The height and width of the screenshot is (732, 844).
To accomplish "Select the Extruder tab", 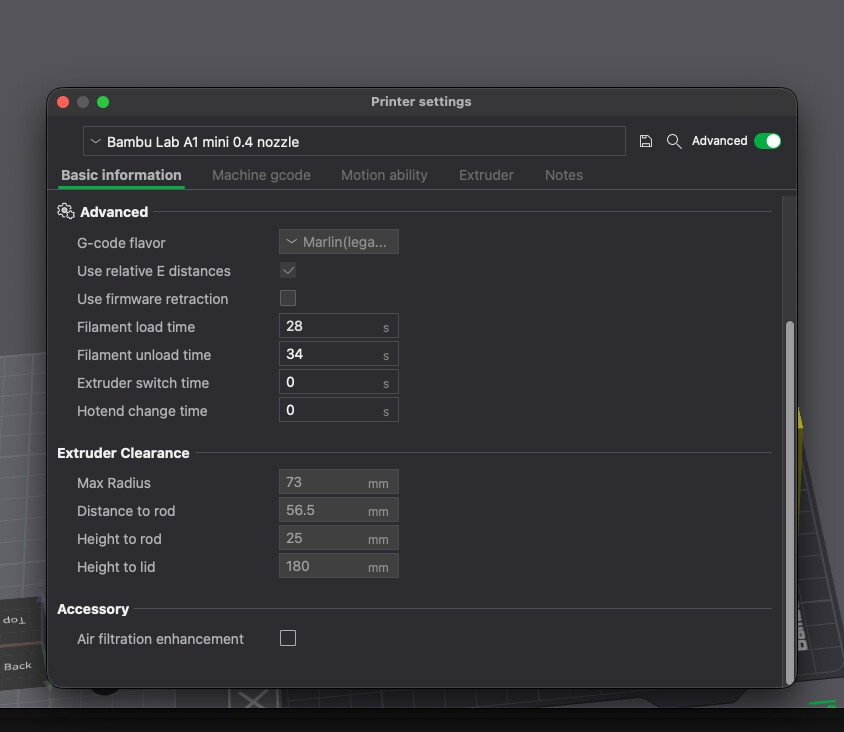I will tap(486, 175).
